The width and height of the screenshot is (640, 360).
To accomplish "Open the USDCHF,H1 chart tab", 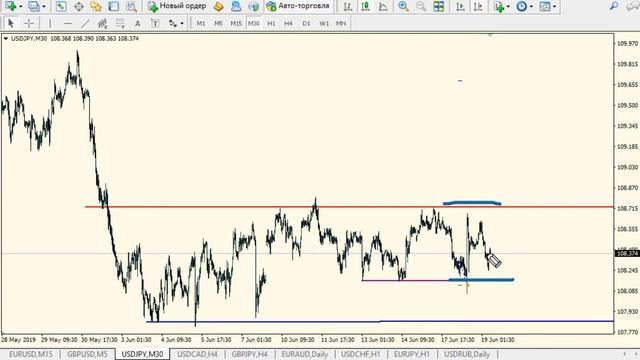I will pos(360,354).
